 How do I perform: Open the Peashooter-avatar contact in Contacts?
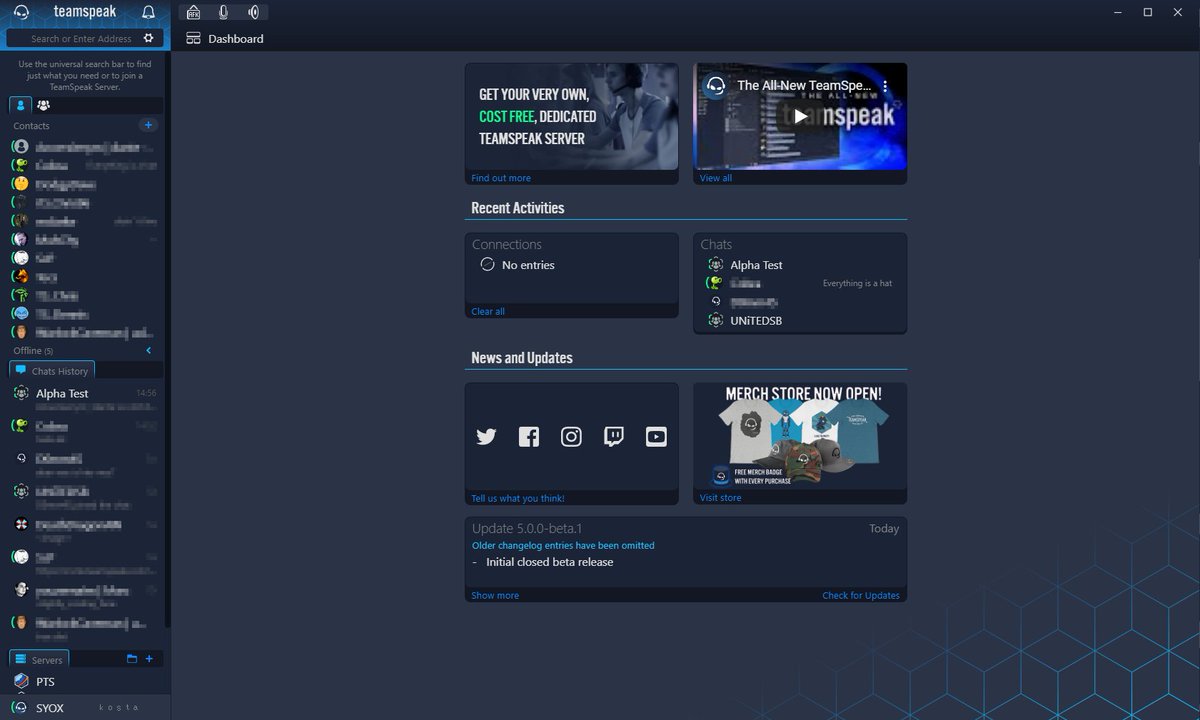(85, 165)
